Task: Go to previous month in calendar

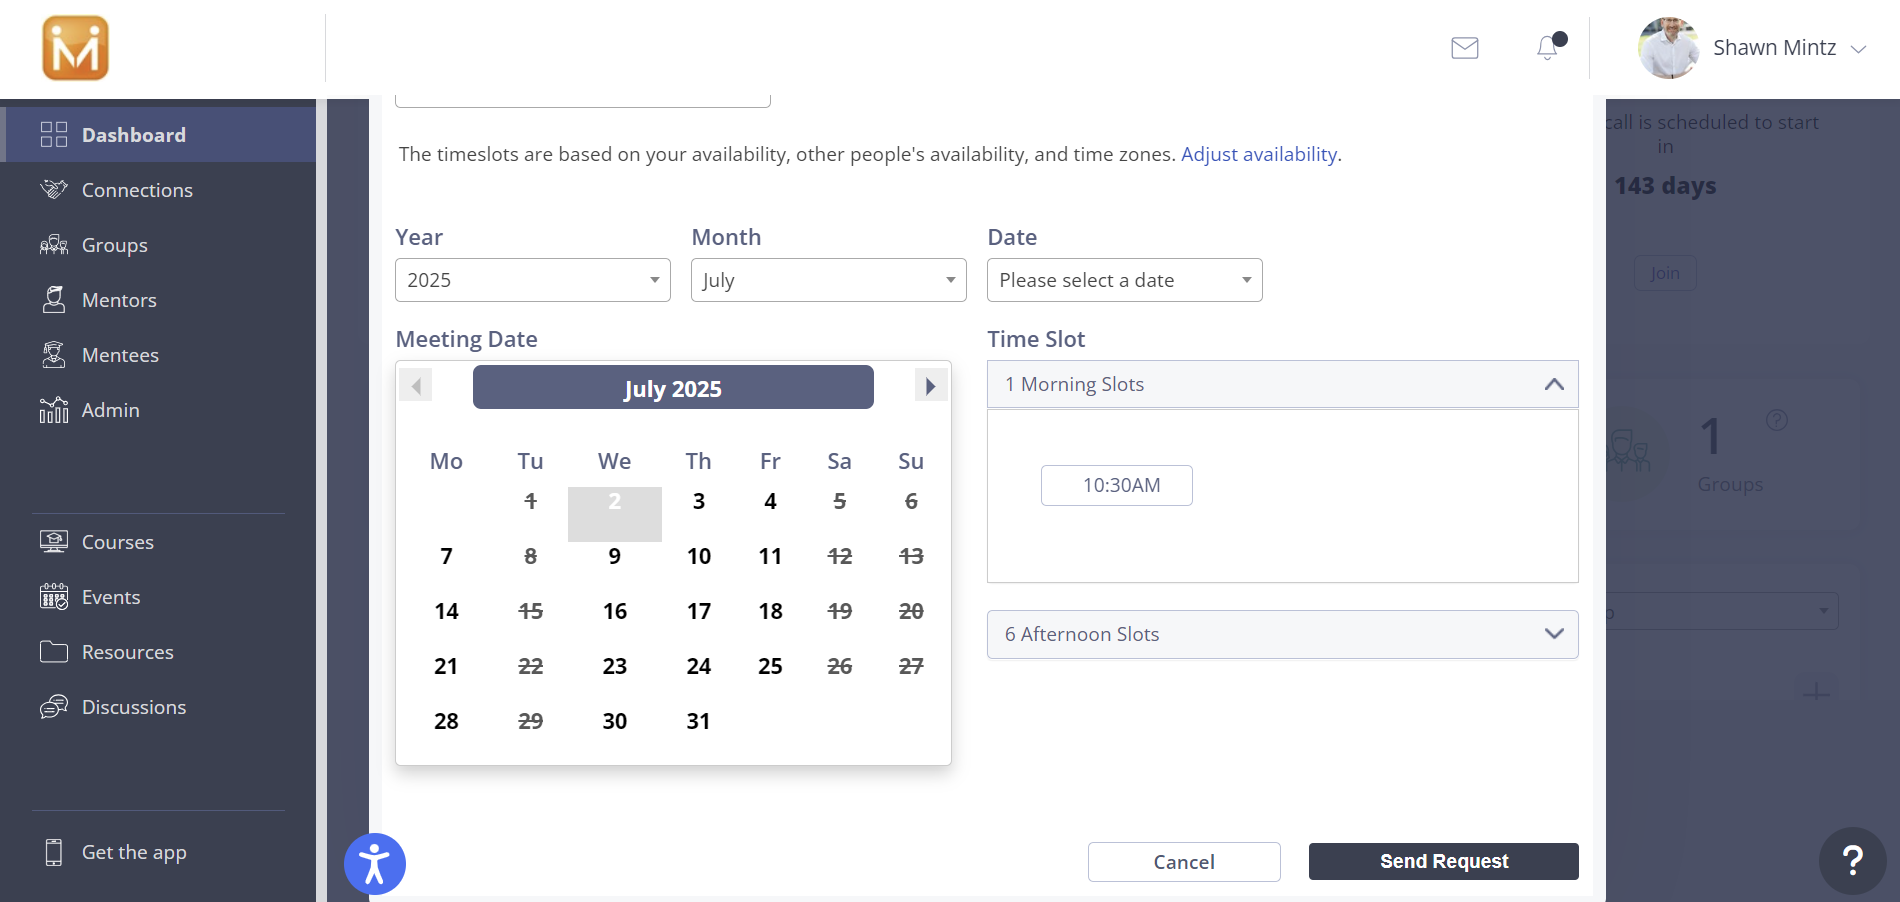Action: 416,386
